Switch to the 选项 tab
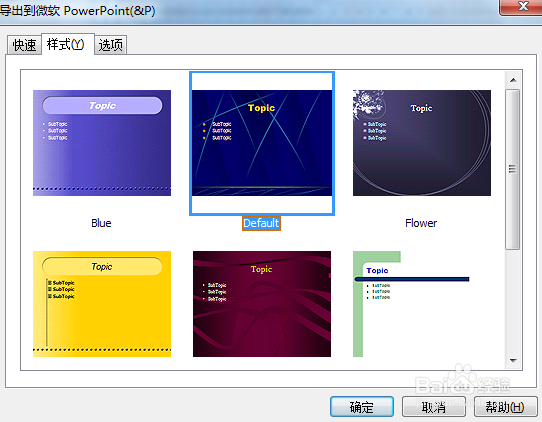The height and width of the screenshot is (422, 542). coord(111,45)
